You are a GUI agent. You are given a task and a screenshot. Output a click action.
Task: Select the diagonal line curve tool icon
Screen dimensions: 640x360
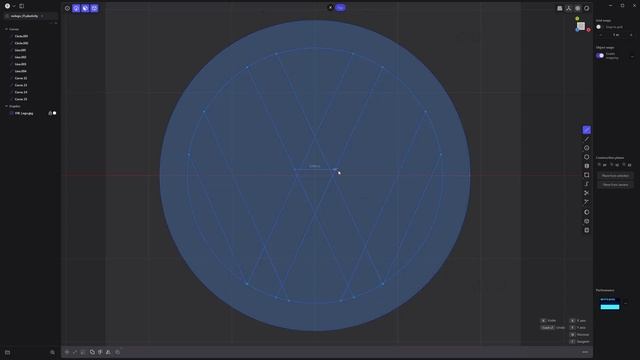[587, 139]
